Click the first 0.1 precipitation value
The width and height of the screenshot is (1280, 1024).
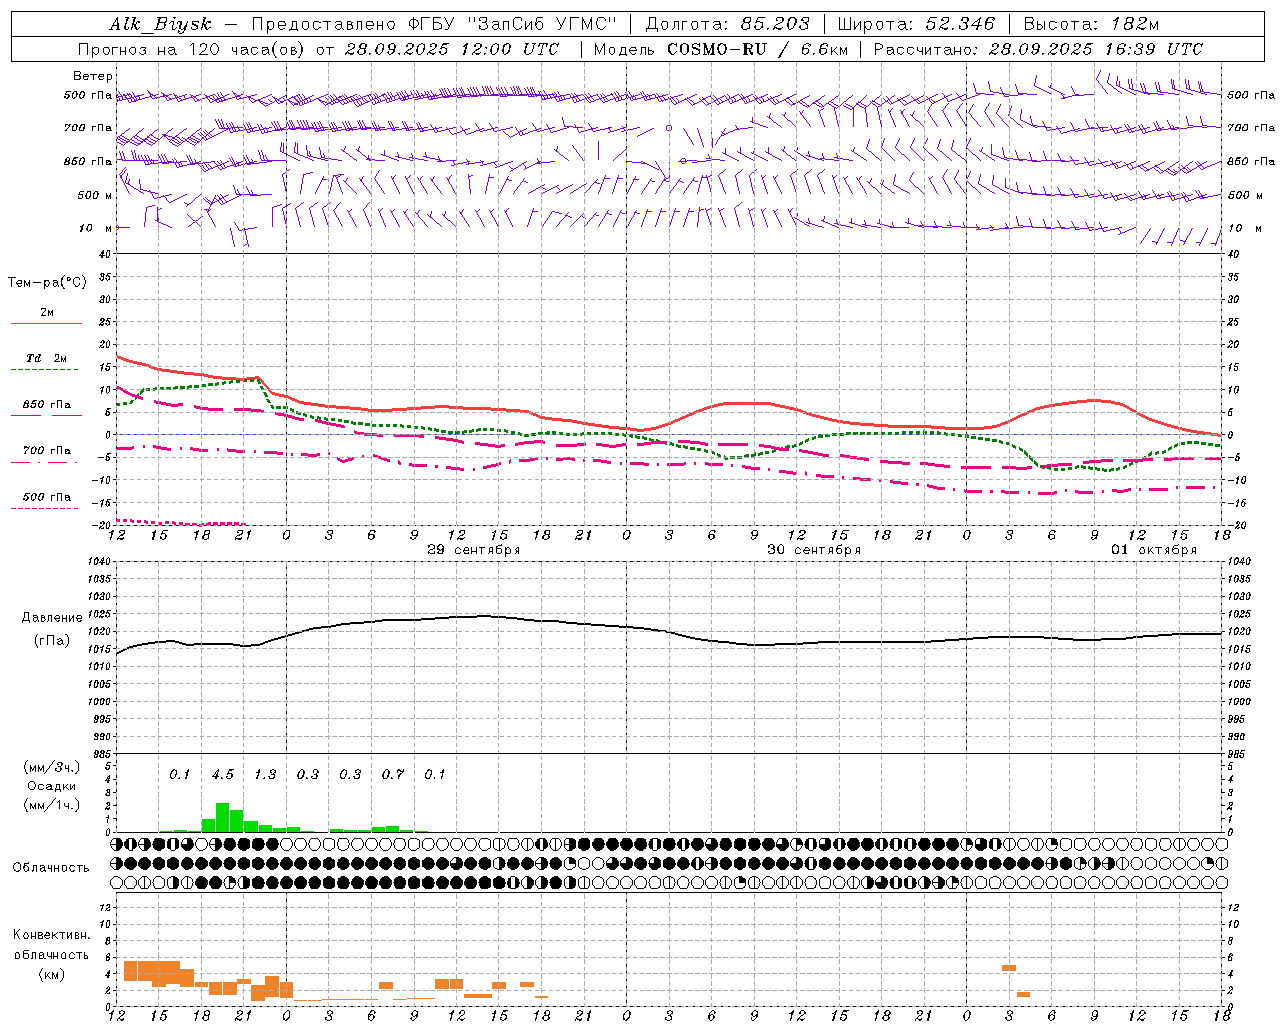180,774
